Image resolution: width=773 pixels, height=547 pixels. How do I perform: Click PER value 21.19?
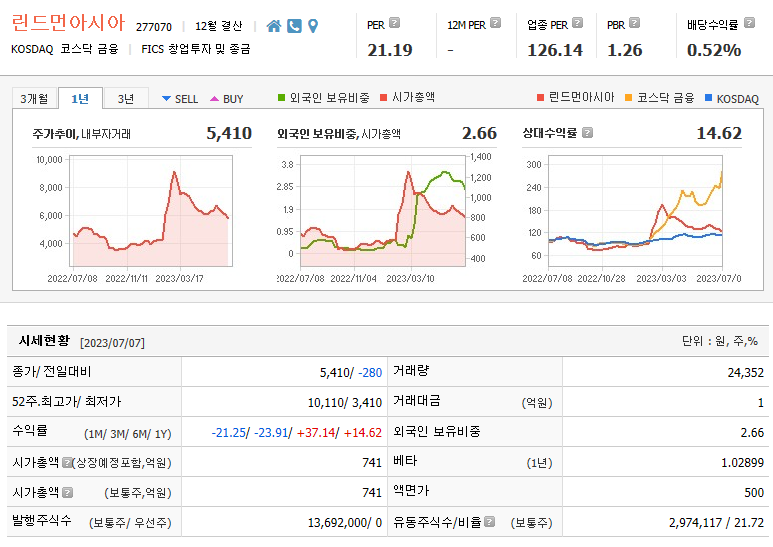pos(389,50)
